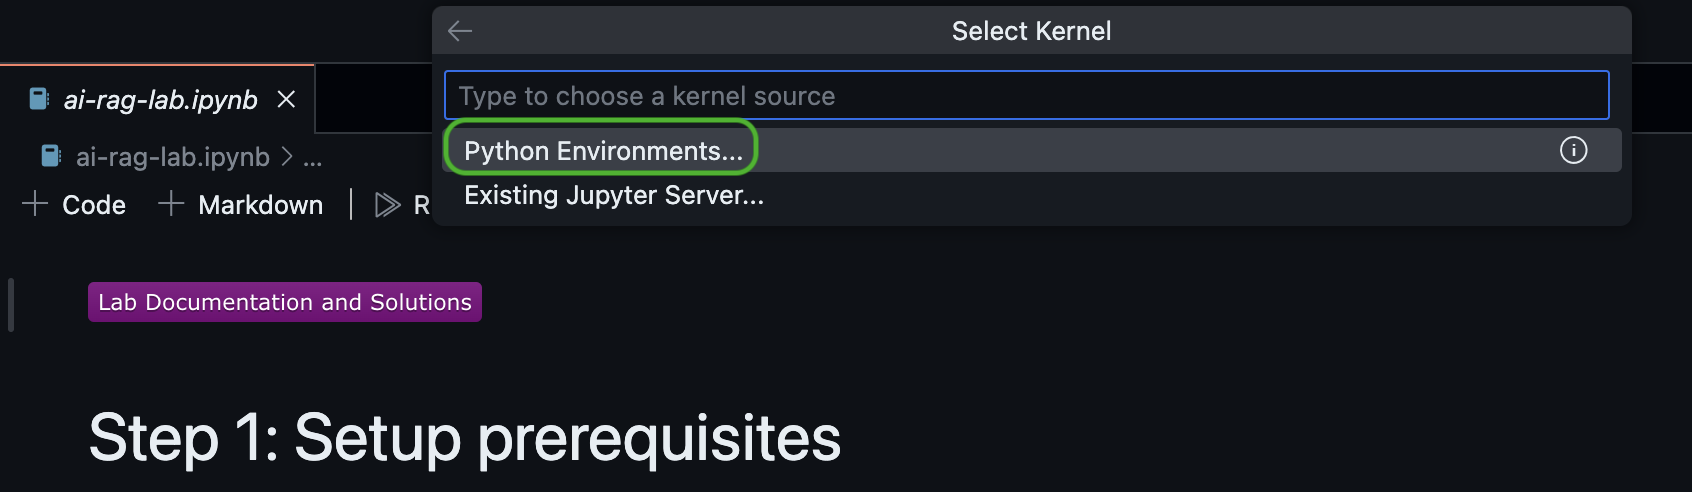Click the plus icon beside Code
Viewport: 1692px width, 492px height.
click(x=35, y=204)
